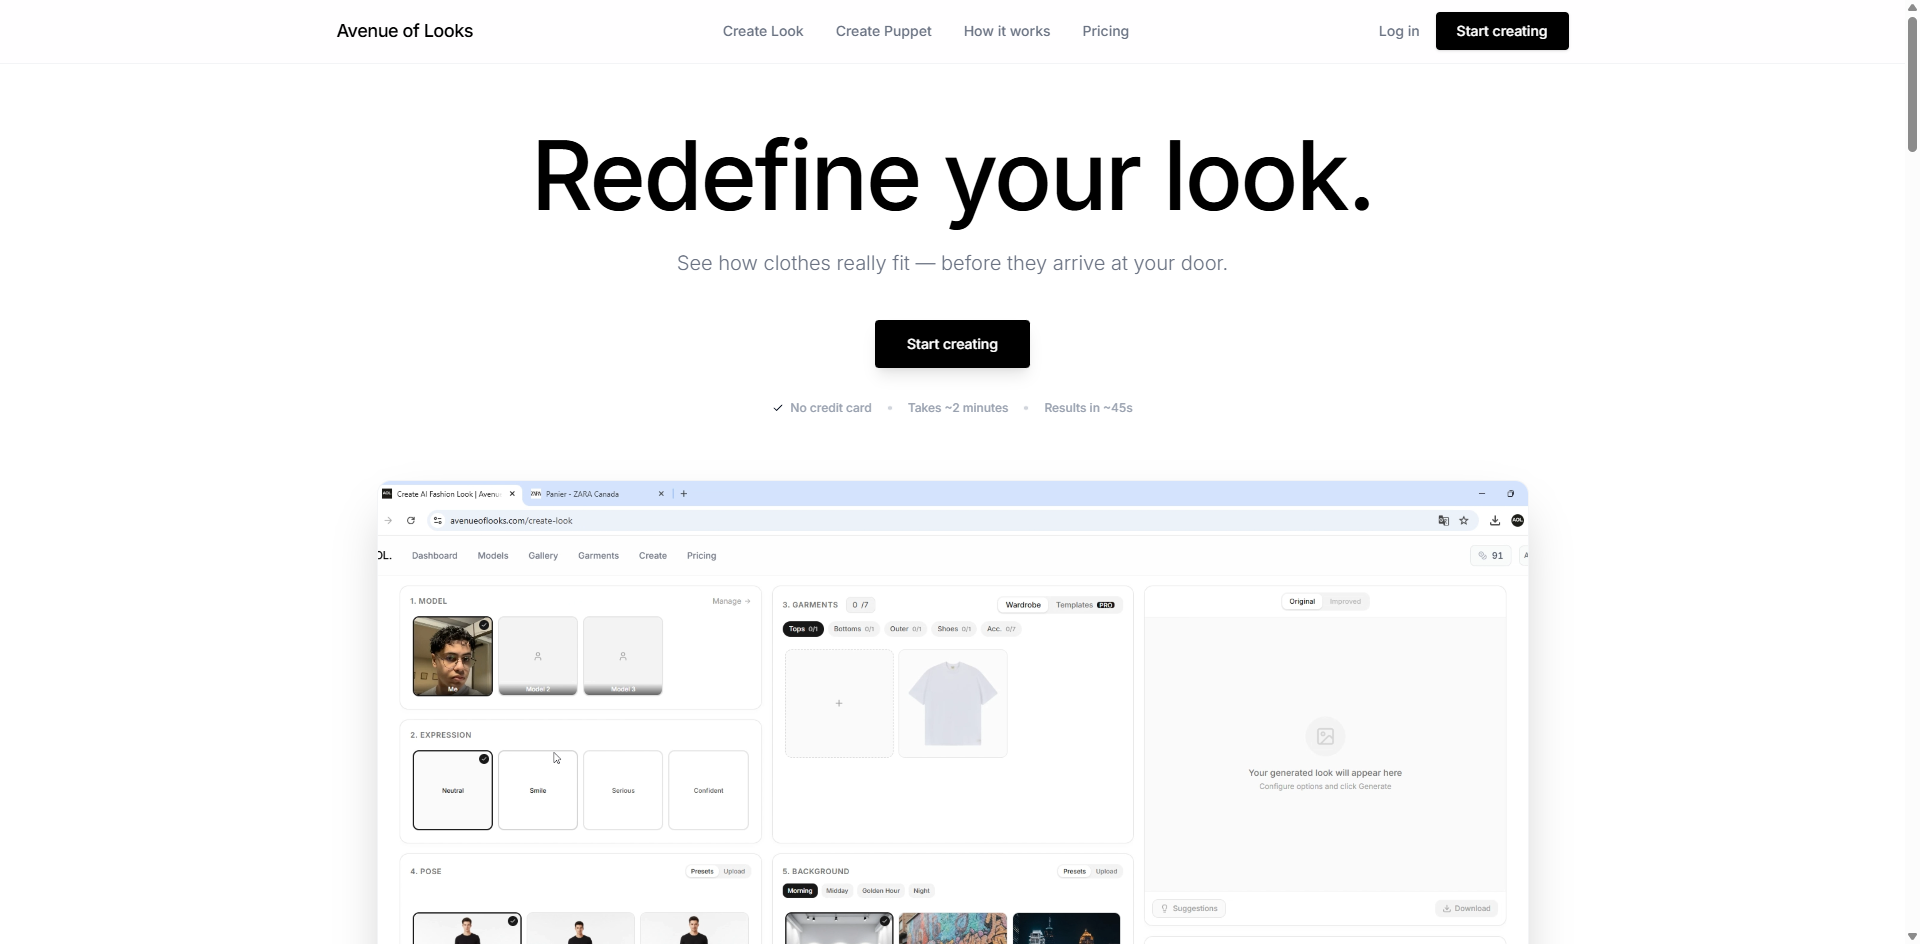Open browser downloads from the toolbar icon
Image resolution: width=1920 pixels, height=944 pixels.
pyautogui.click(x=1494, y=520)
